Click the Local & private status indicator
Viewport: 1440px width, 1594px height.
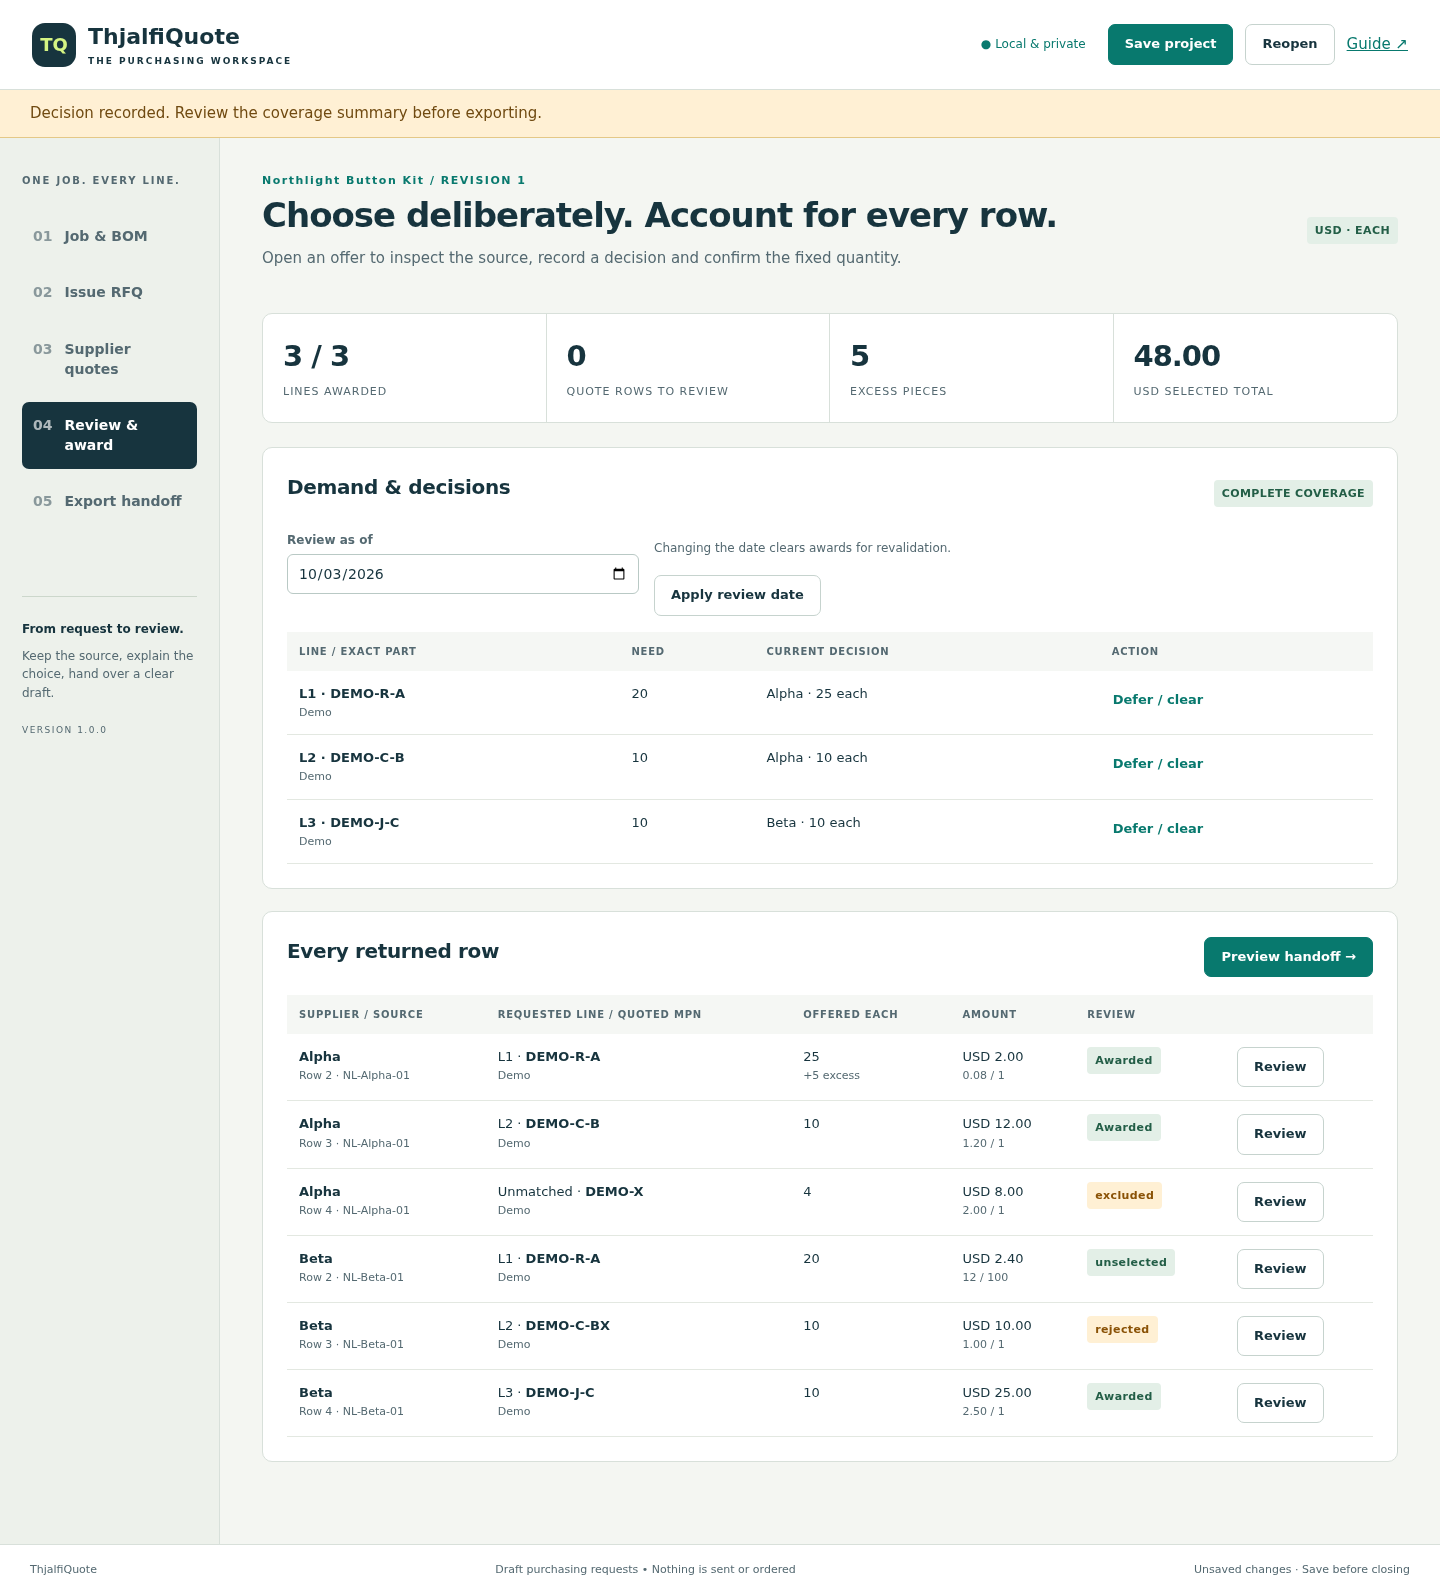(1033, 44)
